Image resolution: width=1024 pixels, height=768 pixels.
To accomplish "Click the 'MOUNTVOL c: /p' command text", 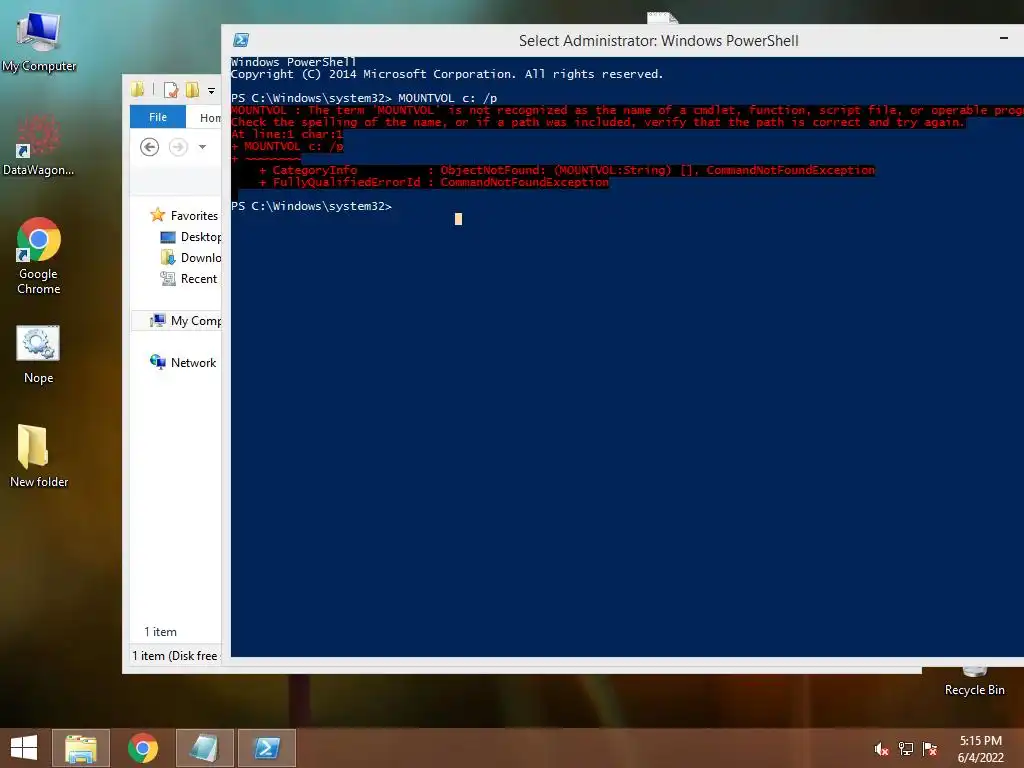I will click(x=447, y=98).
